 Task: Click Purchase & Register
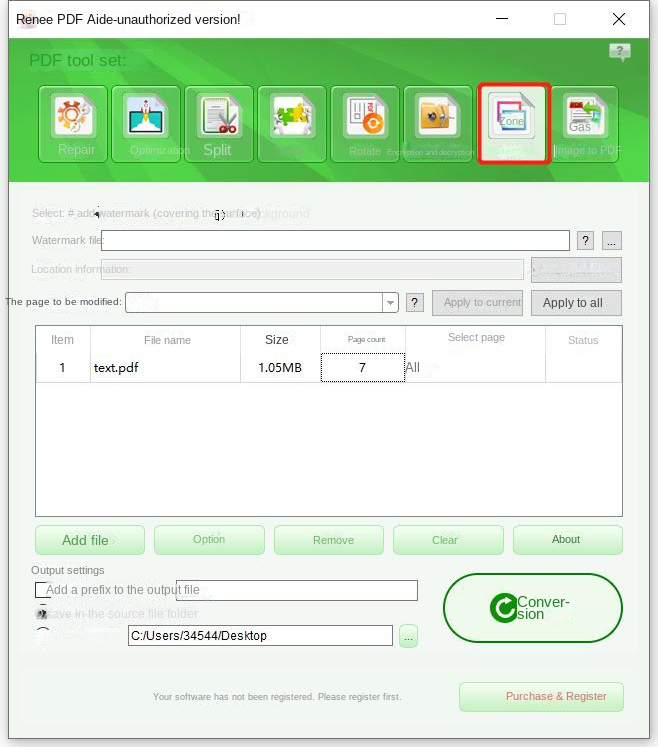pos(541,696)
